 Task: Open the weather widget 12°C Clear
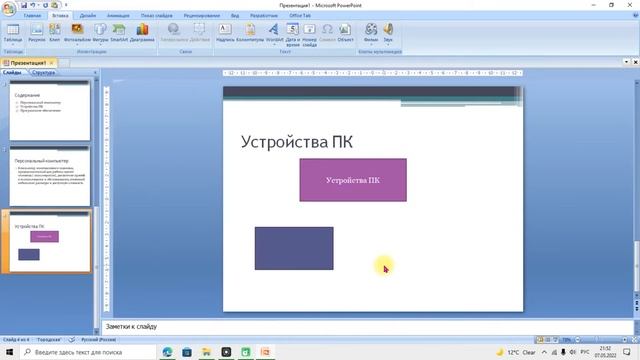coord(516,352)
